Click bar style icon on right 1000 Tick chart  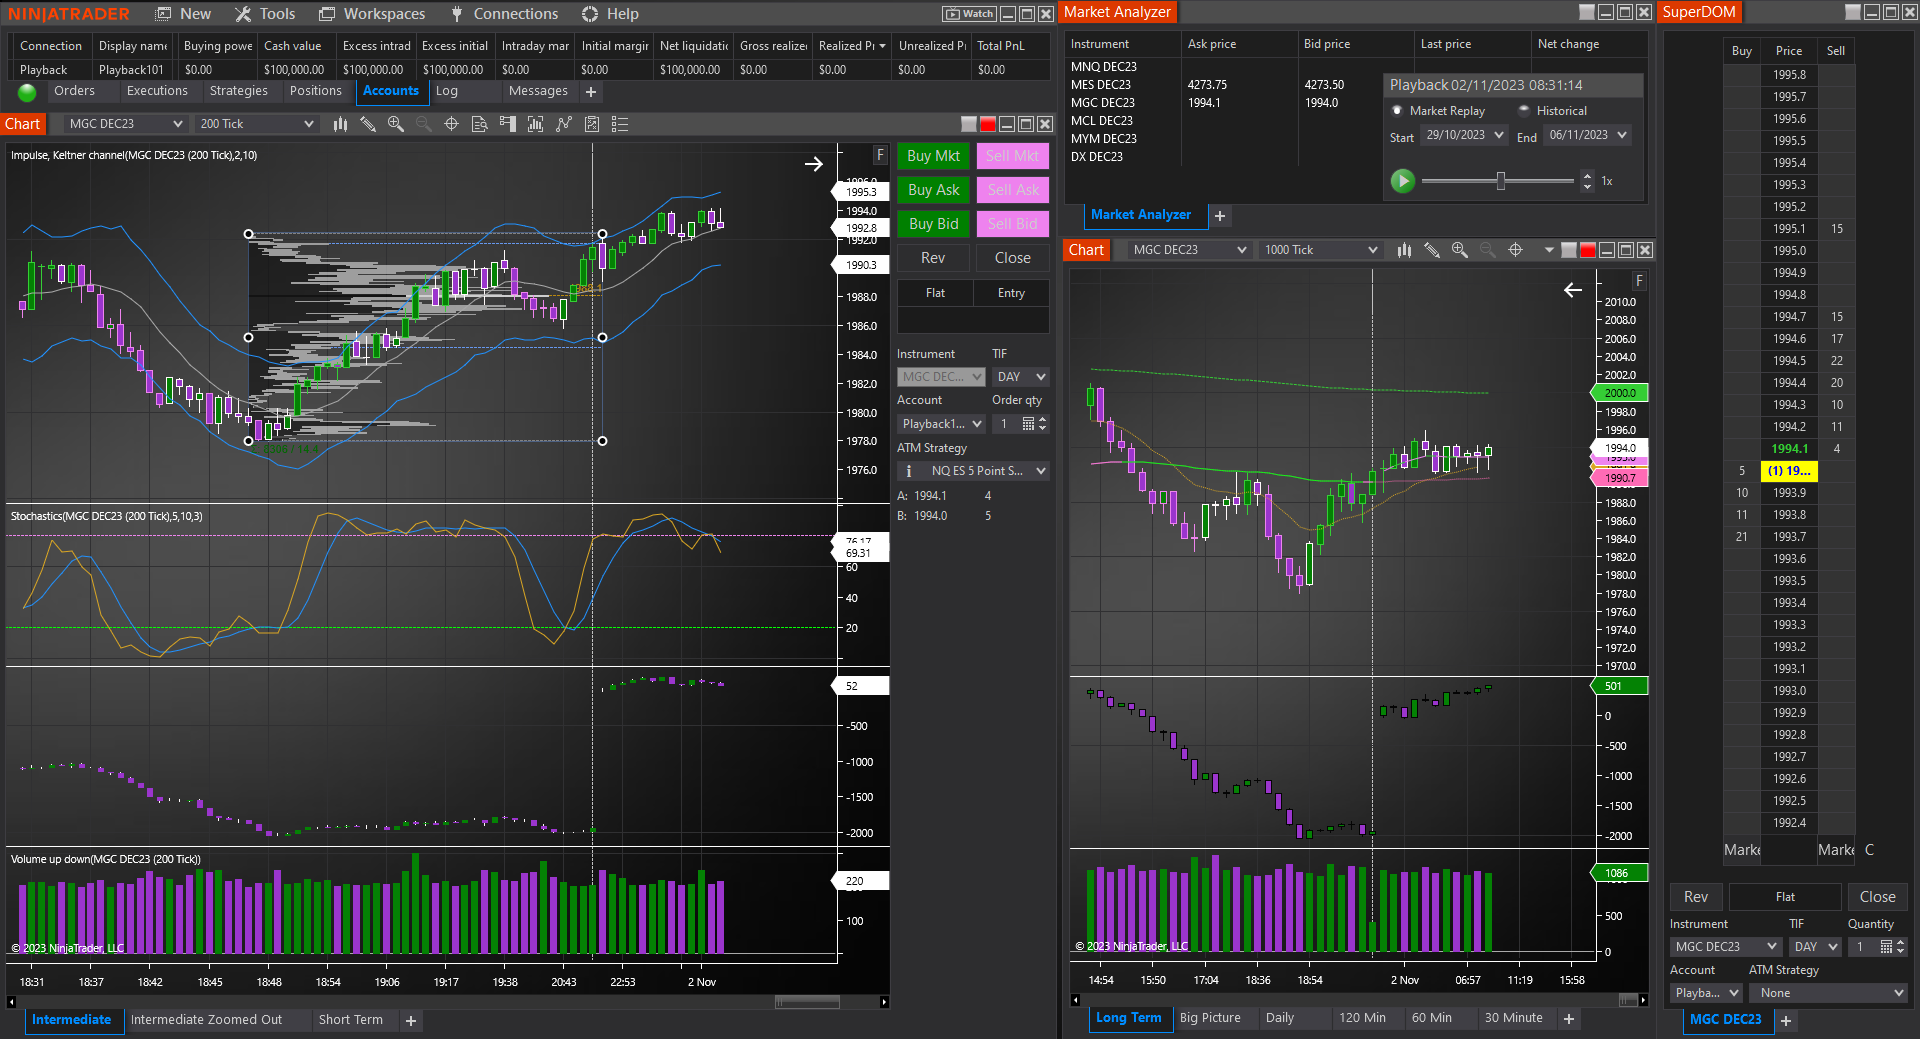1404,250
